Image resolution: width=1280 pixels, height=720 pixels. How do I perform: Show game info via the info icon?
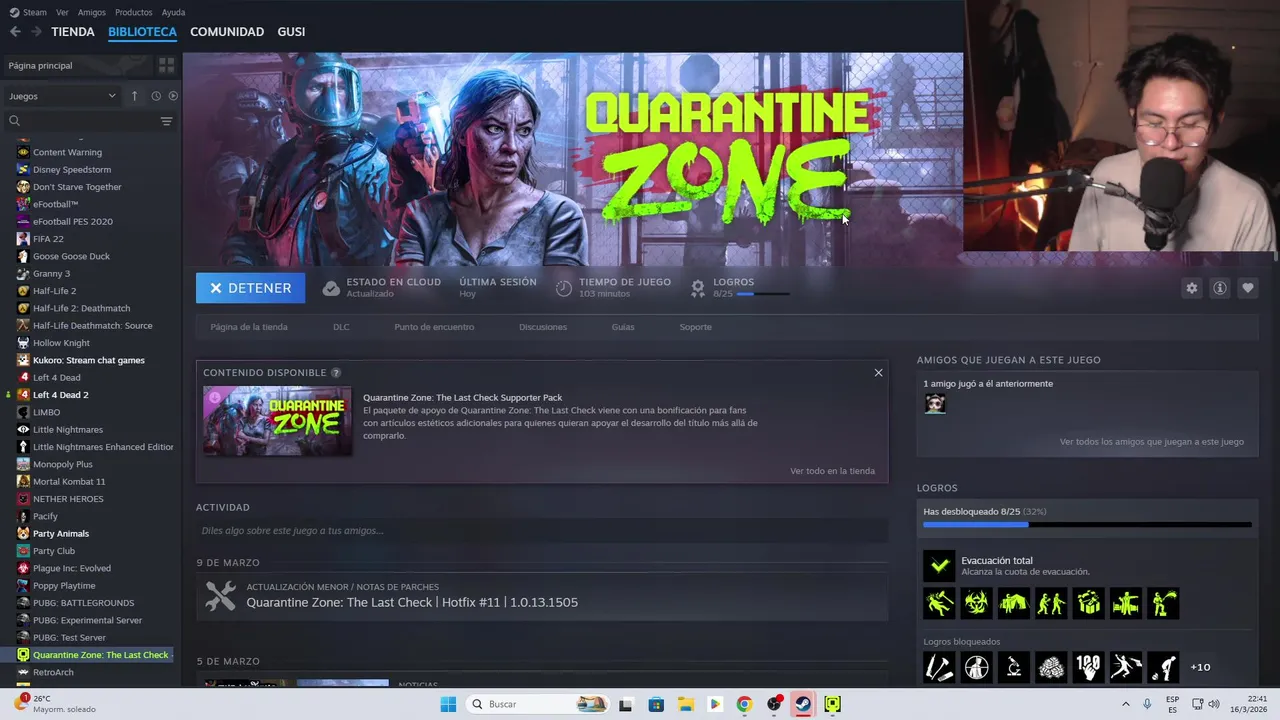pos(1219,288)
